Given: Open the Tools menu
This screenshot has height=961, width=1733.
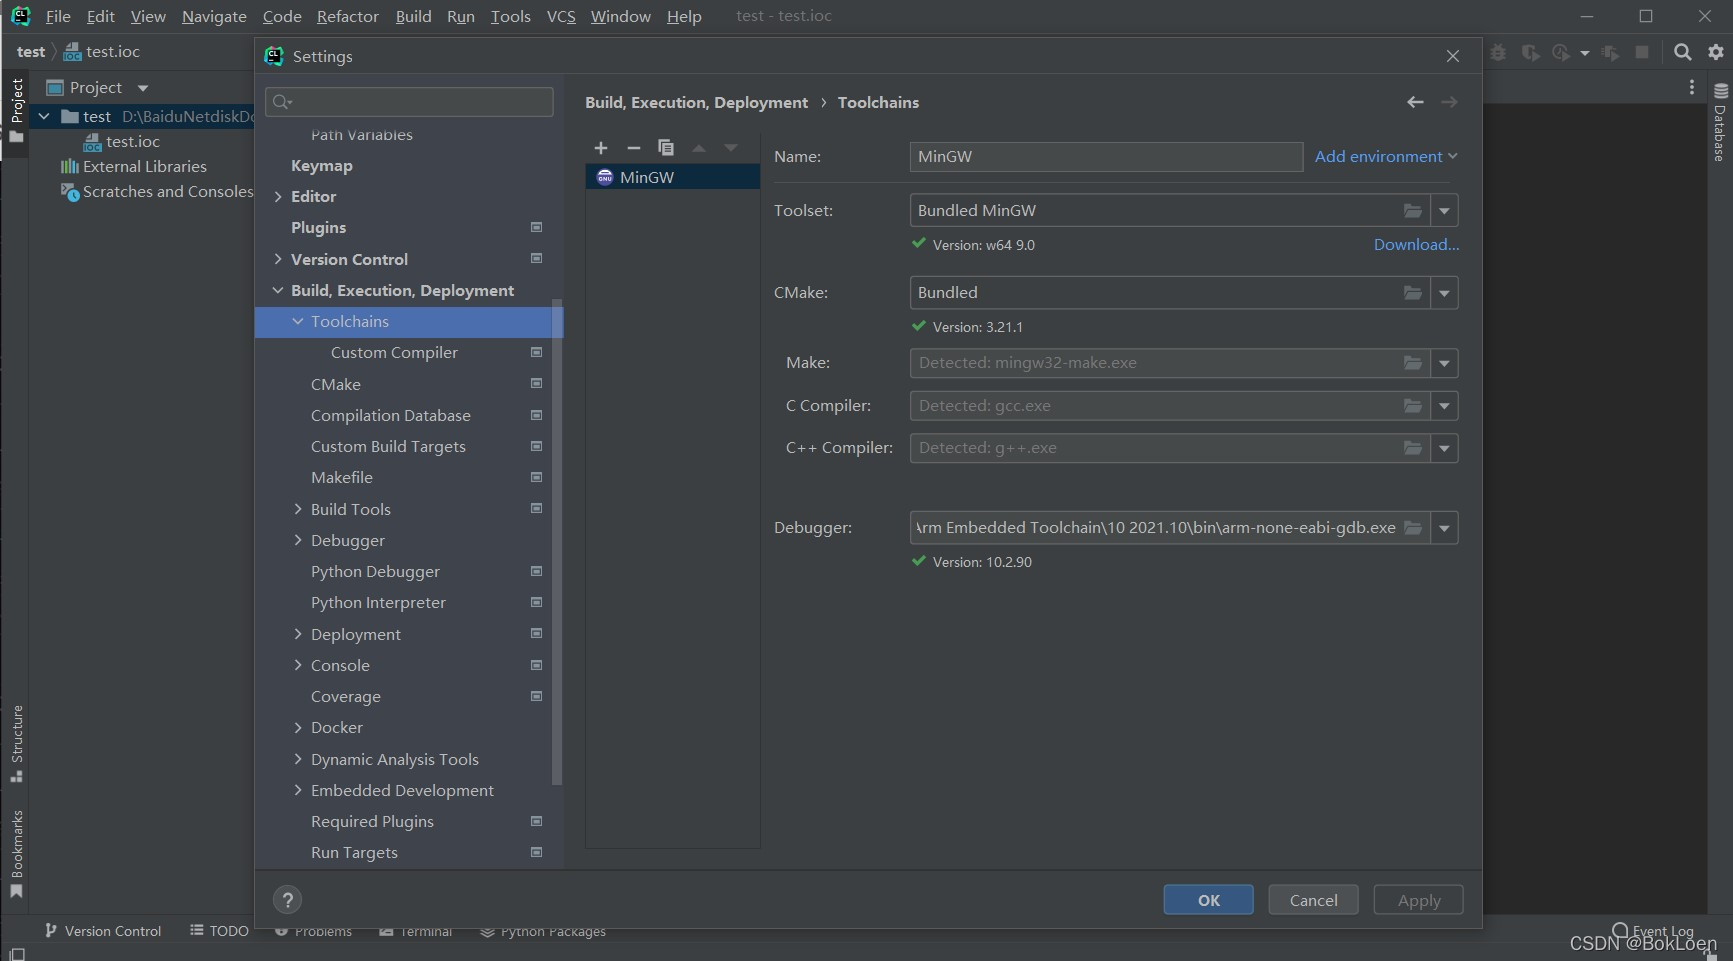Looking at the screenshot, I should coord(510,16).
